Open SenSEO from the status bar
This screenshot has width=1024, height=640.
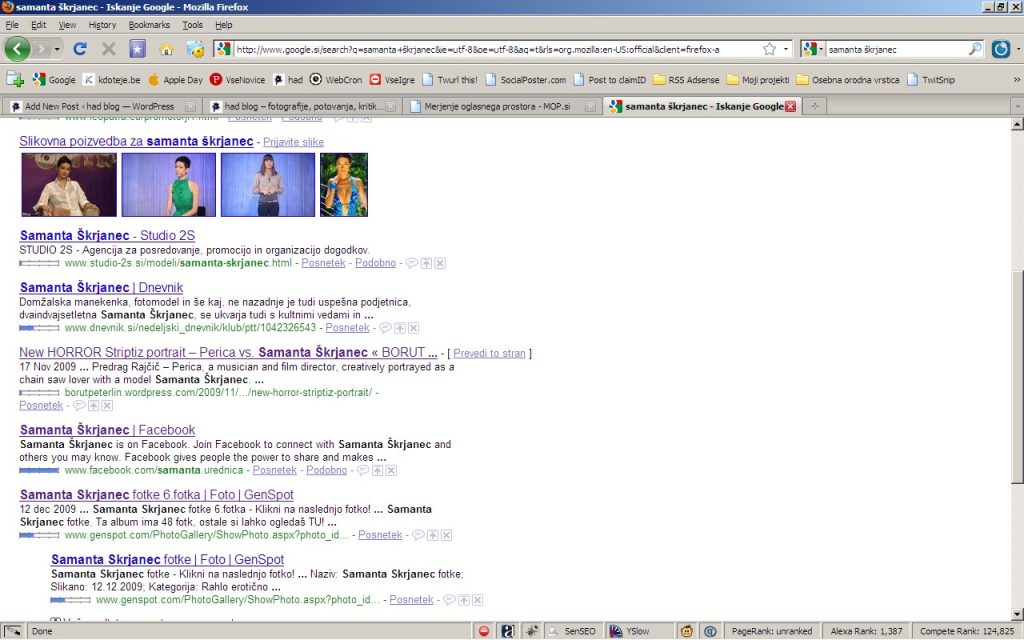click(x=572, y=631)
